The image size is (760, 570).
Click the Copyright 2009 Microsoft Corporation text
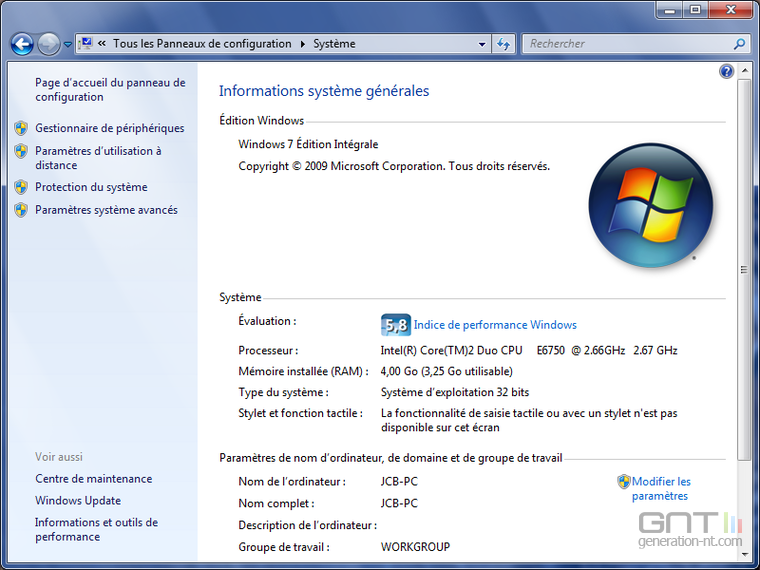coord(394,166)
